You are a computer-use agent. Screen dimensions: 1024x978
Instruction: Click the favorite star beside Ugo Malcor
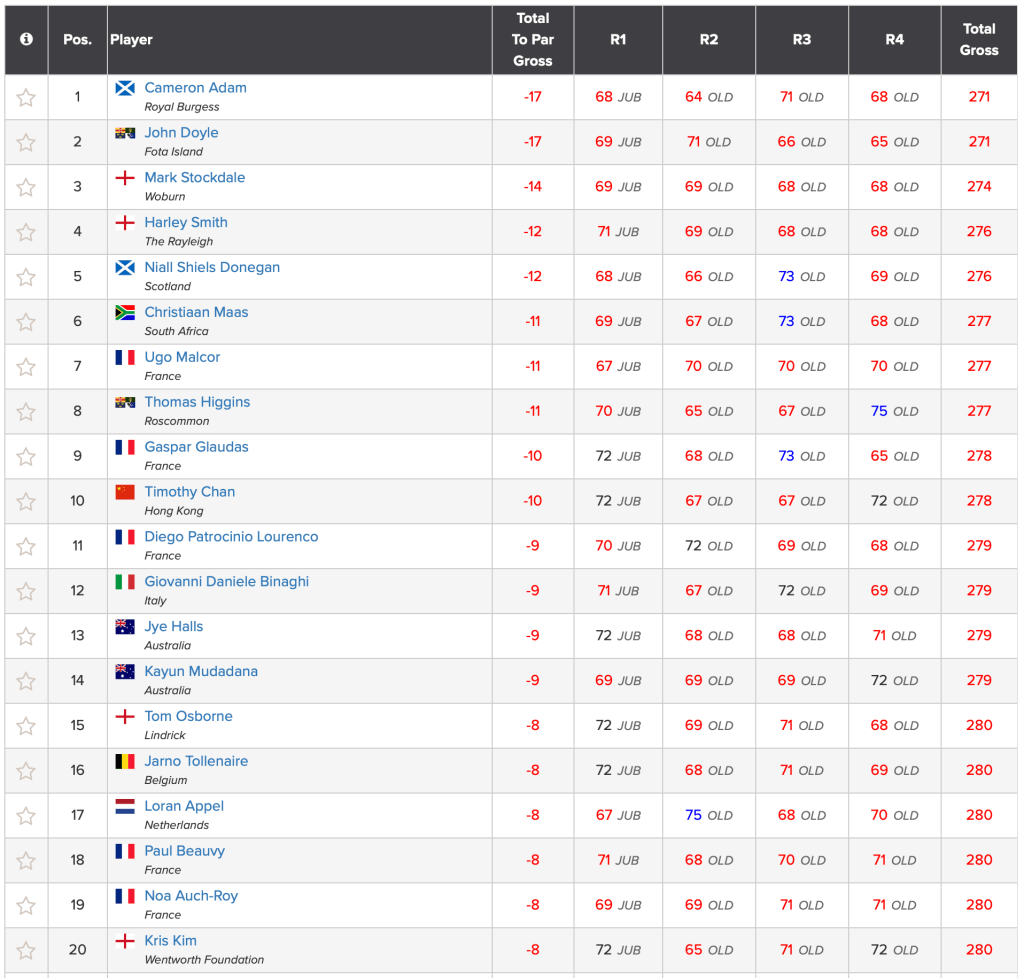[26, 367]
